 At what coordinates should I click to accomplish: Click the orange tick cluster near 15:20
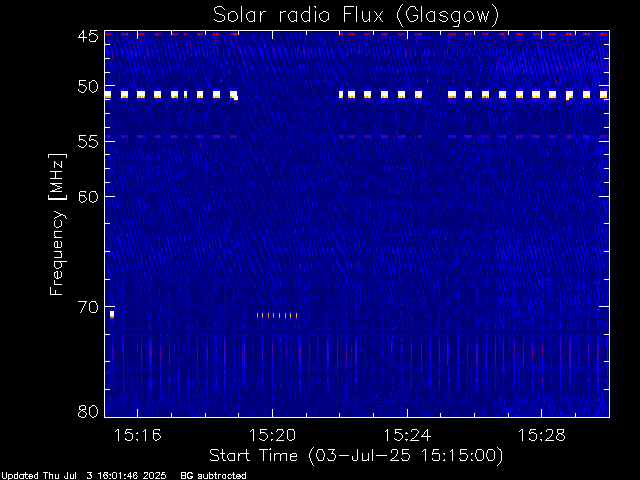tap(277, 316)
